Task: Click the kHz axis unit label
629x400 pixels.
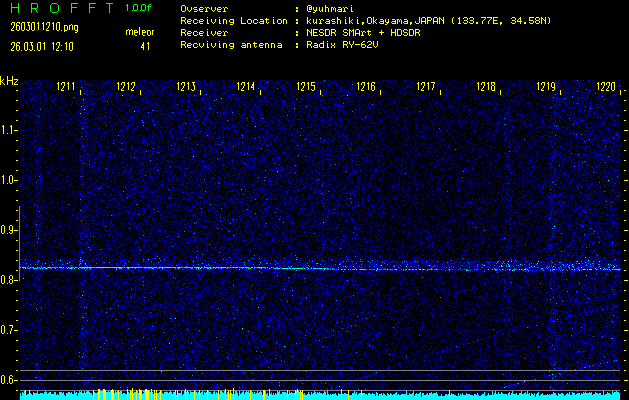Action: 9,81
